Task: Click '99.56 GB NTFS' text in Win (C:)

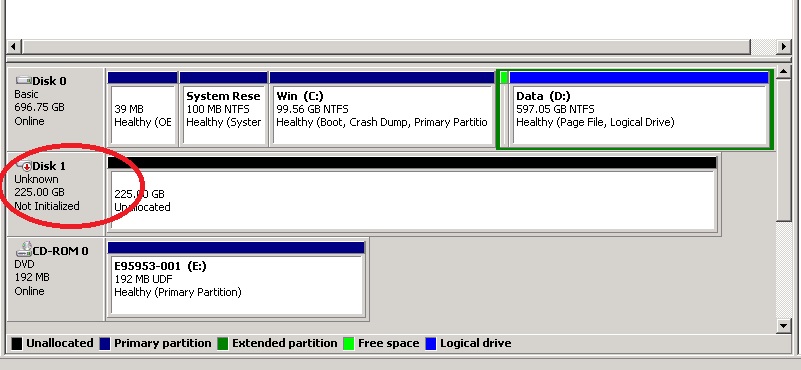Action: (x=312, y=109)
